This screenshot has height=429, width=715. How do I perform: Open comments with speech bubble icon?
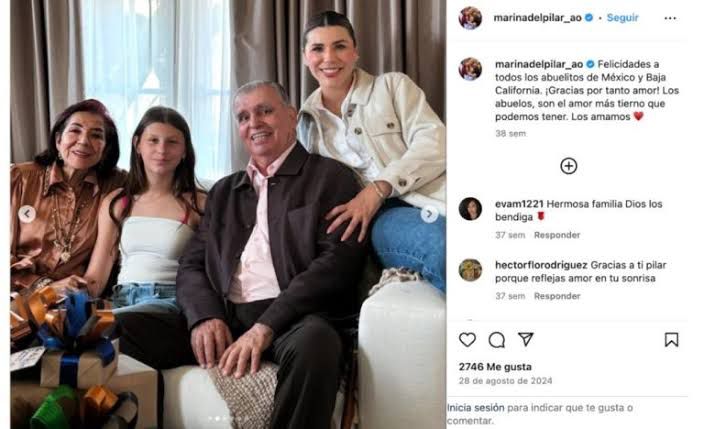point(497,340)
